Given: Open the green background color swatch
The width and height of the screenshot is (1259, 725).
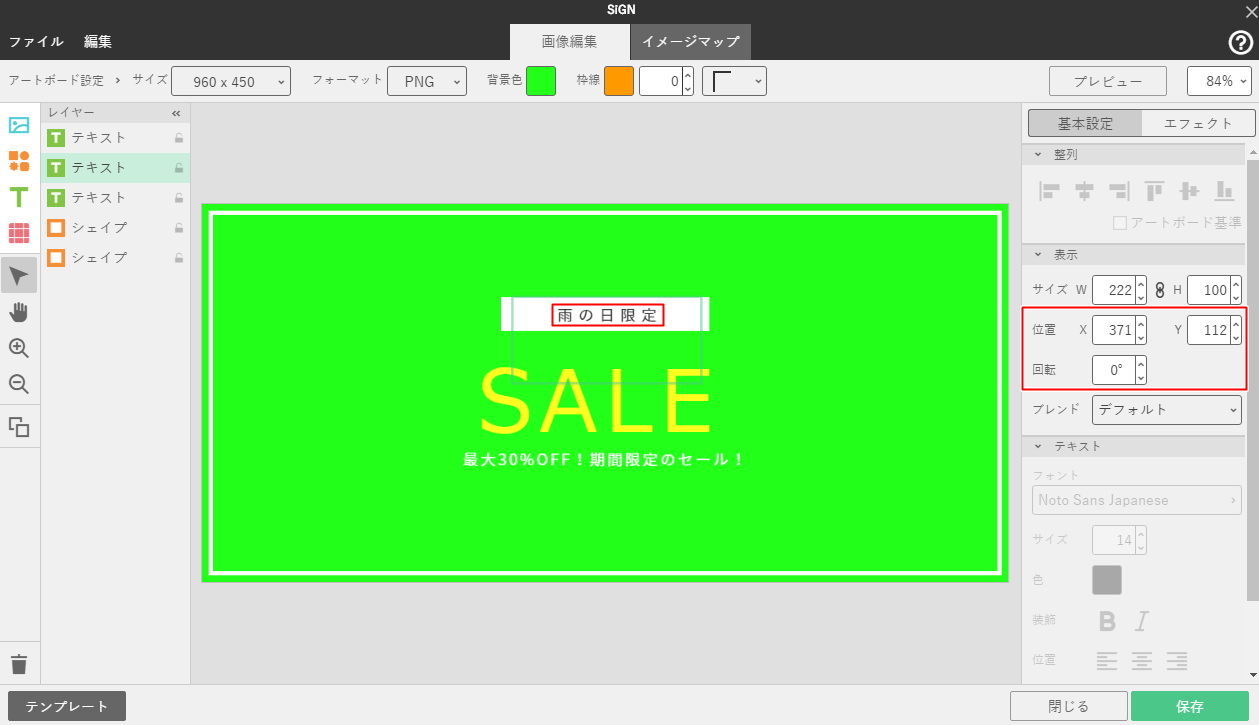Looking at the screenshot, I should pos(541,81).
